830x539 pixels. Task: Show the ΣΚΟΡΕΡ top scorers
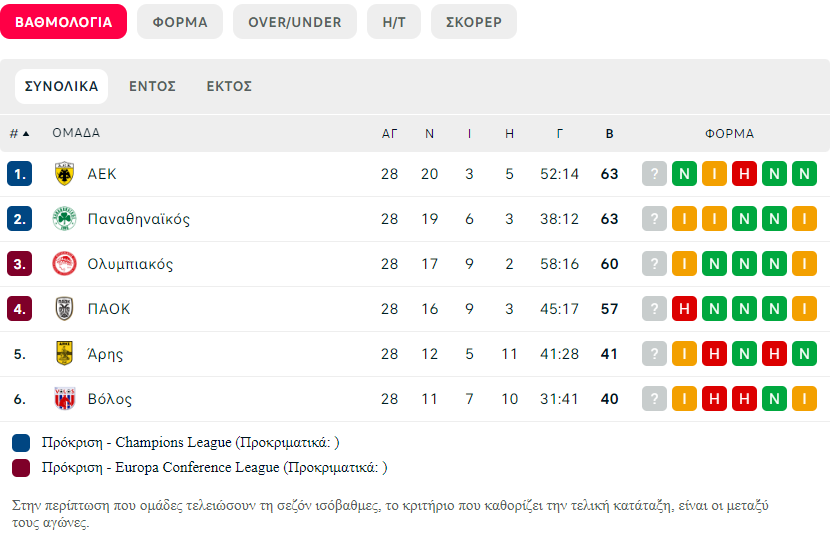tap(474, 22)
